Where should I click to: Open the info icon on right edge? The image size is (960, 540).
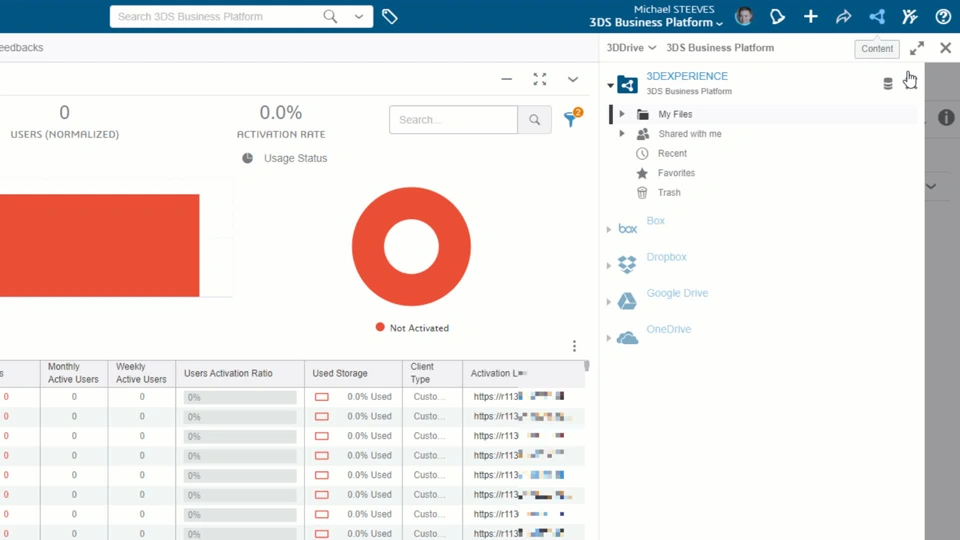946,117
